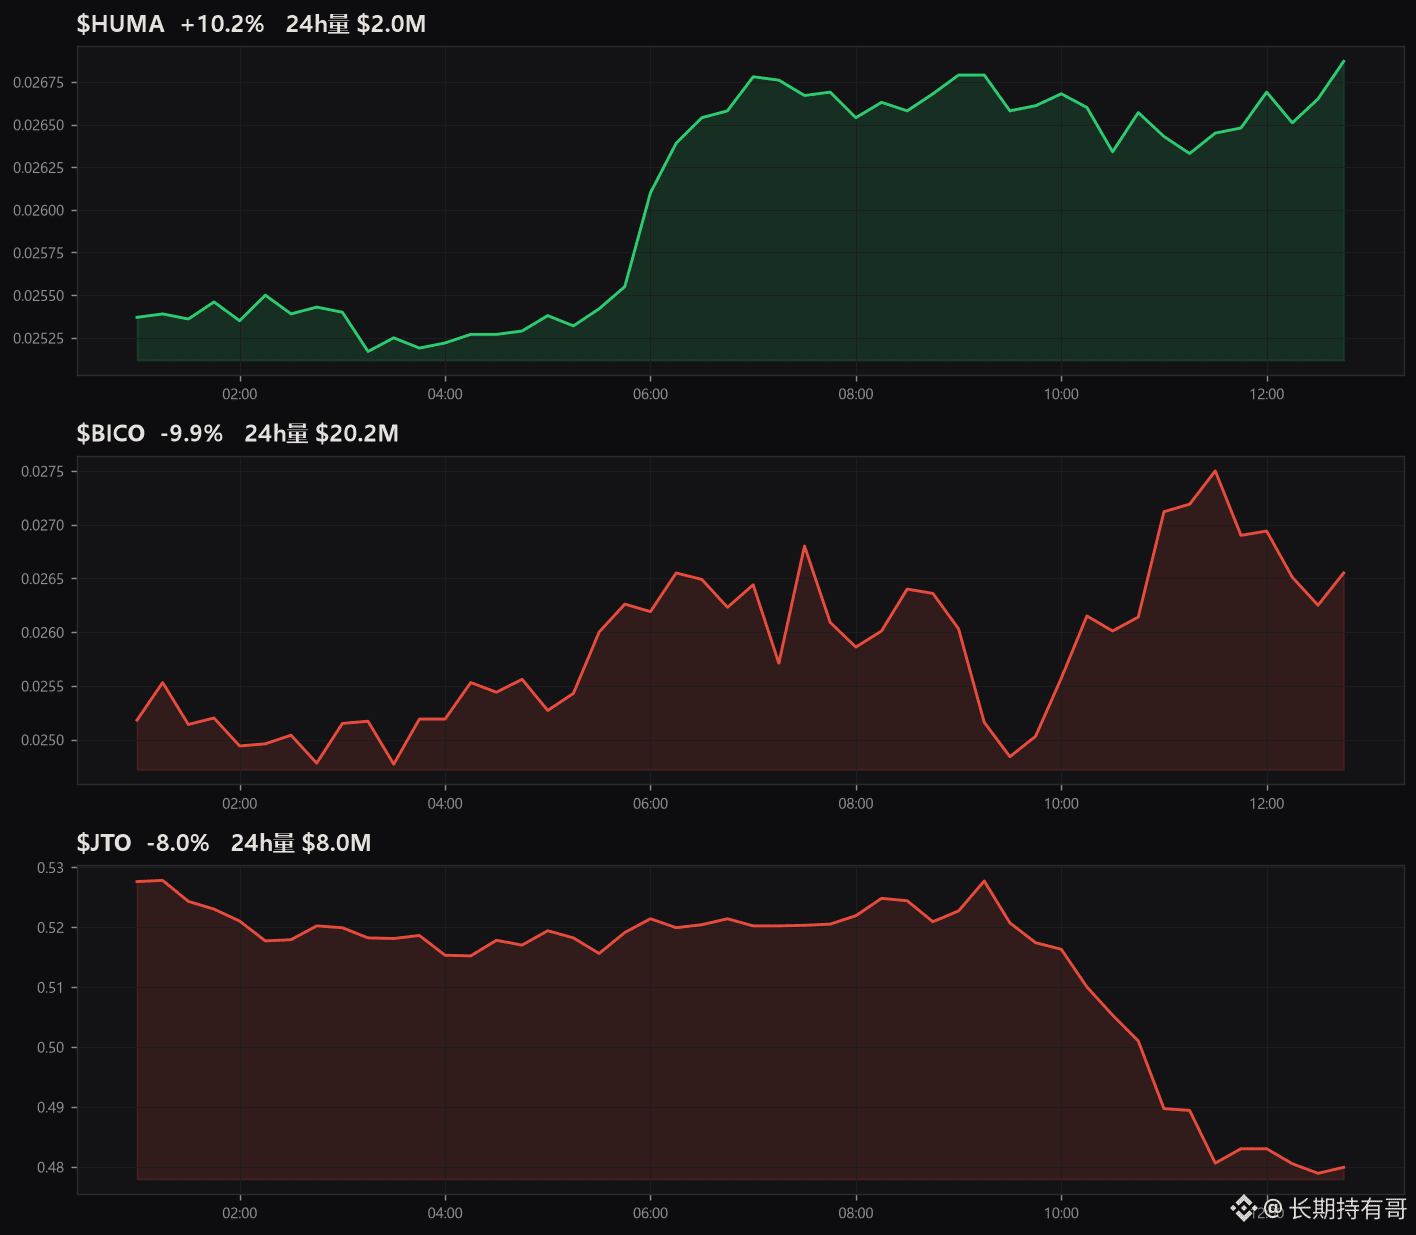This screenshot has height=1235, width=1416.
Task: Click 02:00 on the $HUMA time axis
Action: (x=240, y=394)
